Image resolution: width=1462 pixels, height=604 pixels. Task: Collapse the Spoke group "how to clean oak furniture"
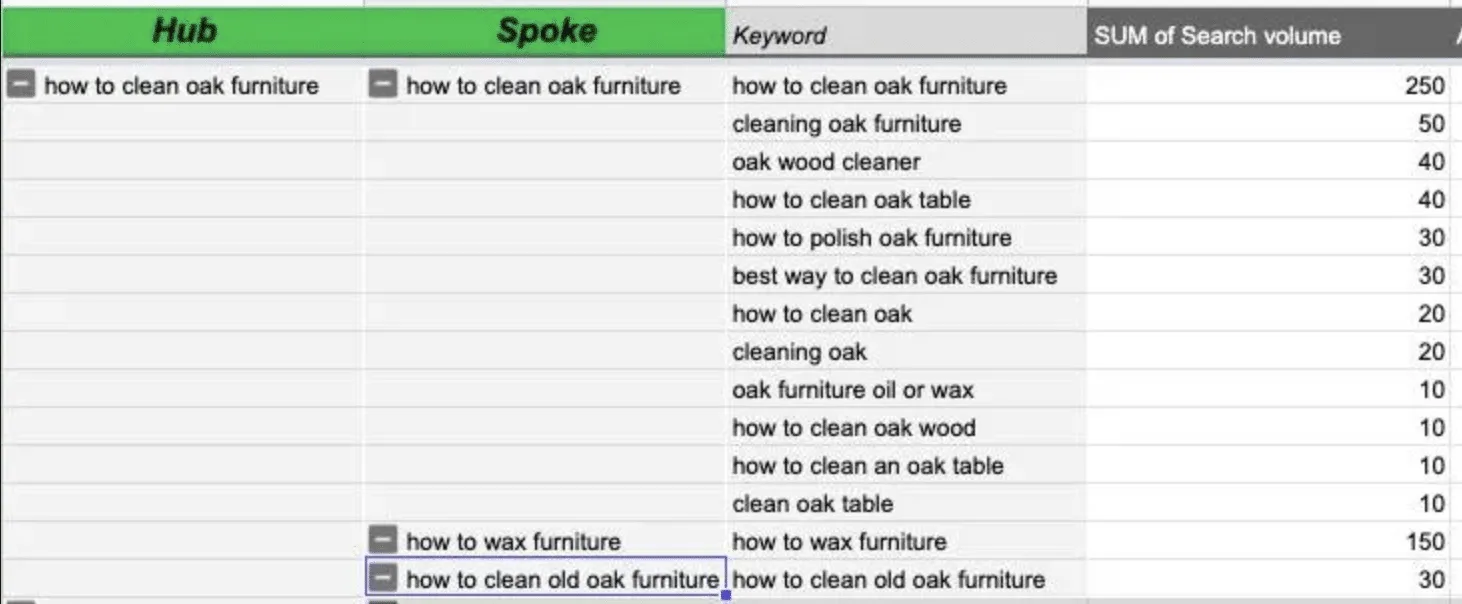tap(383, 84)
